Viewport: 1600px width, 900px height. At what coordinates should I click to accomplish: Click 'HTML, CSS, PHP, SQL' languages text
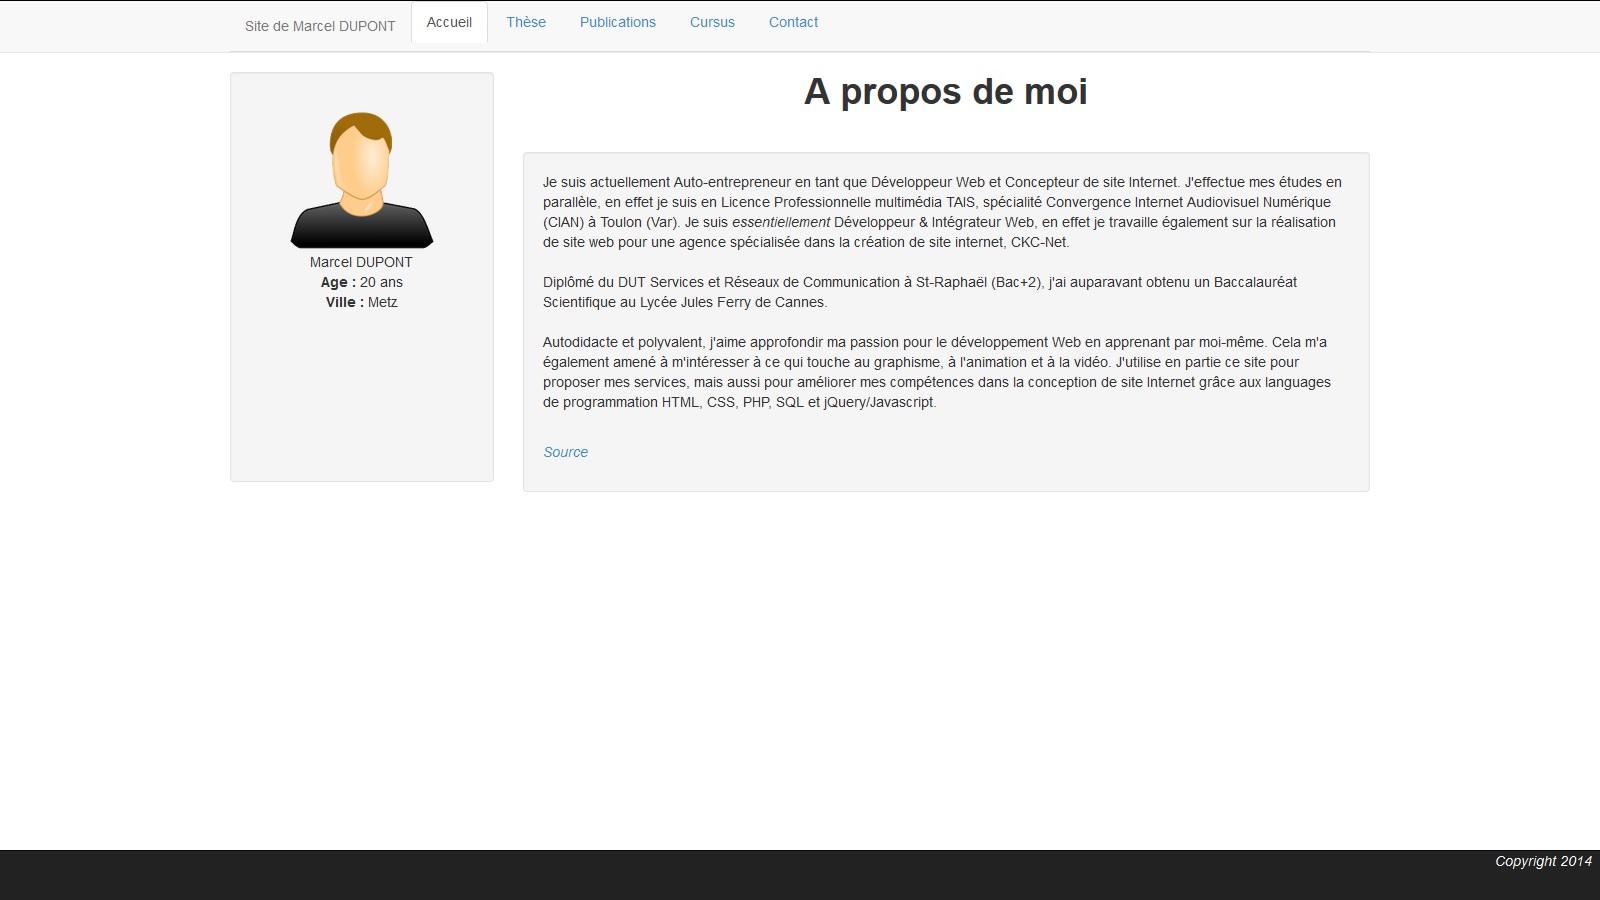point(732,402)
